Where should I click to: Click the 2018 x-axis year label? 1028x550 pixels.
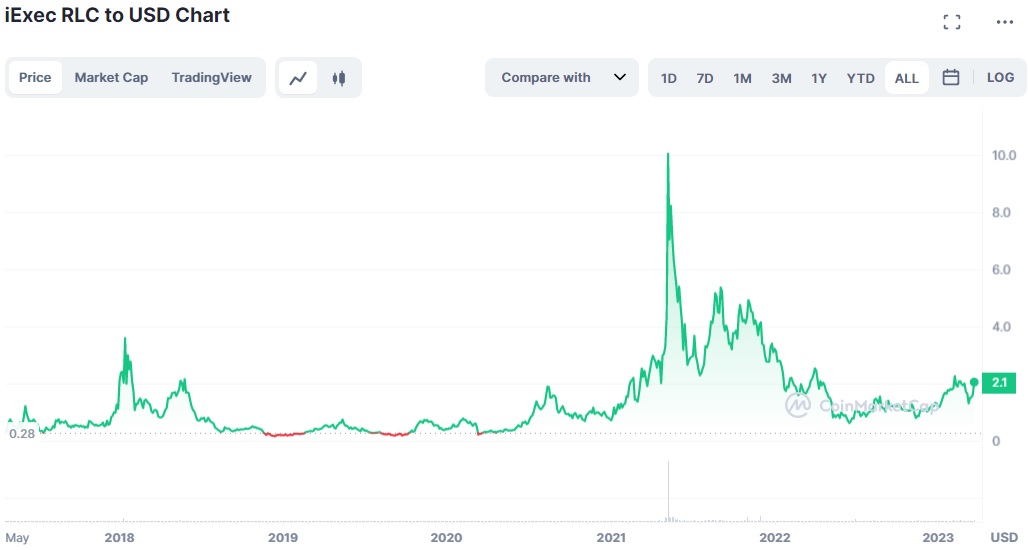119,538
